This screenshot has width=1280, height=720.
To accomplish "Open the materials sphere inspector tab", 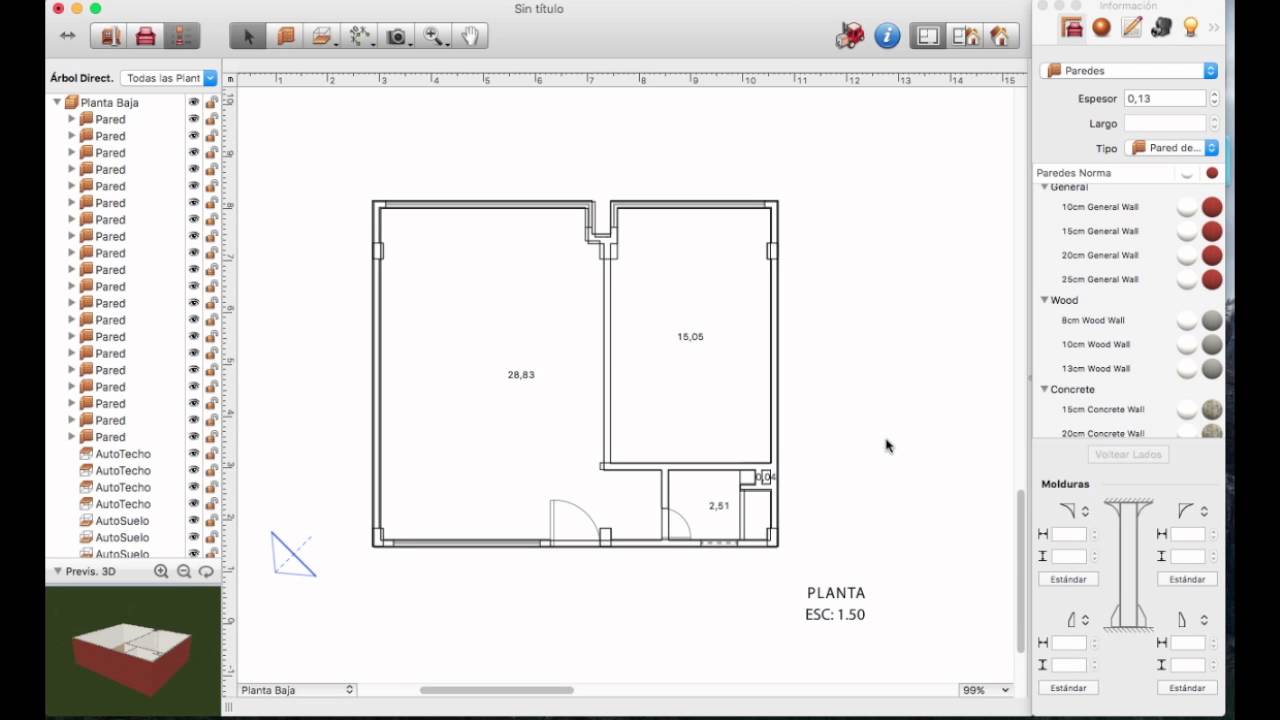I will coord(1101,27).
